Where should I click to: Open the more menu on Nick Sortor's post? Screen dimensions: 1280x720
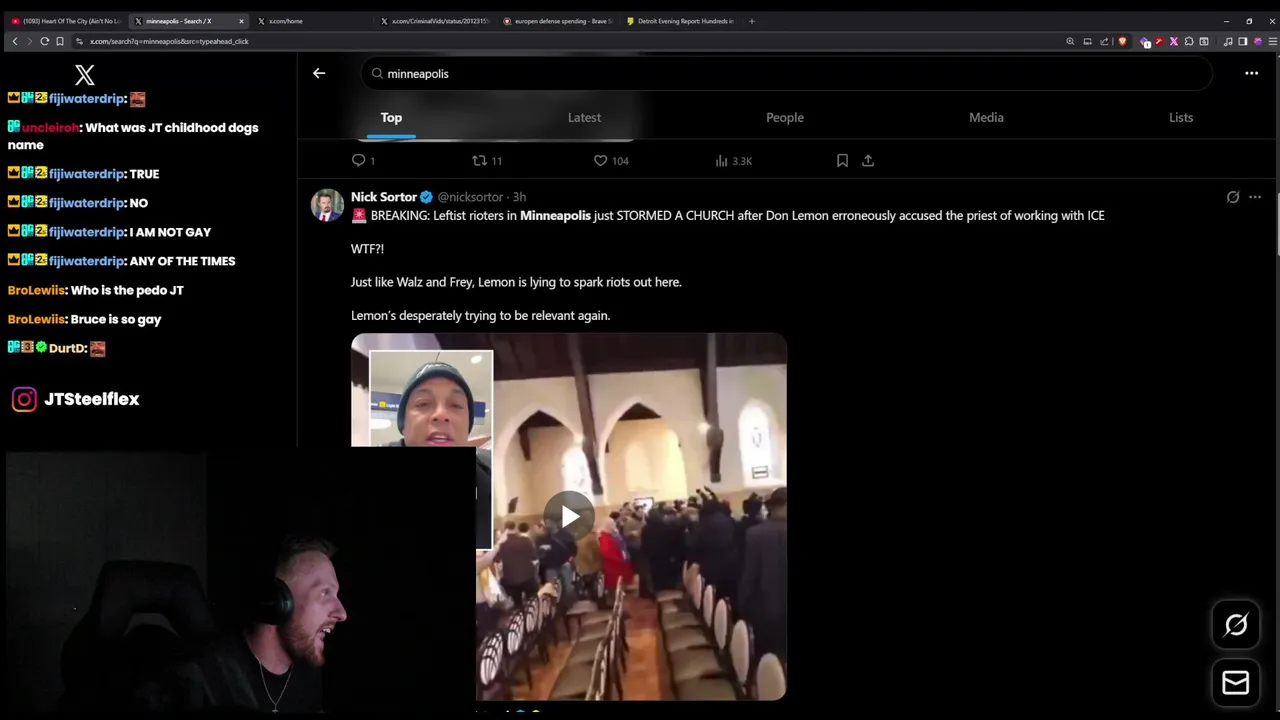pyautogui.click(x=1255, y=197)
